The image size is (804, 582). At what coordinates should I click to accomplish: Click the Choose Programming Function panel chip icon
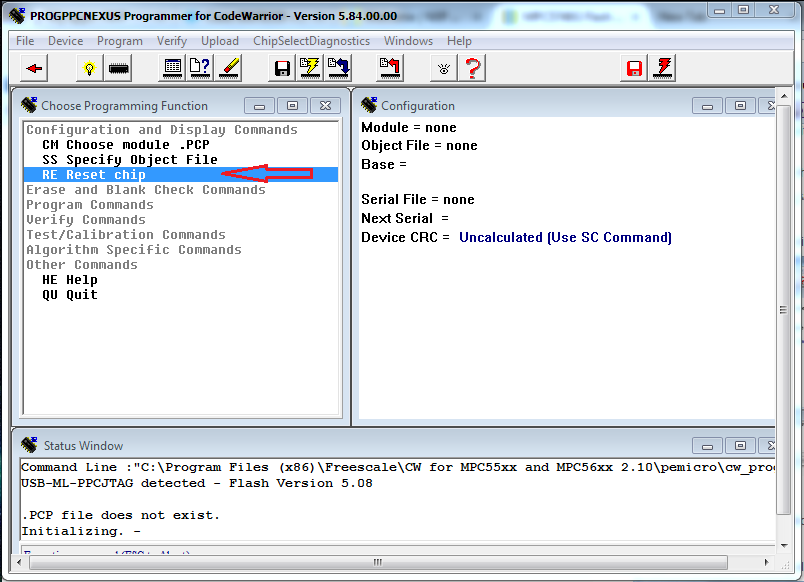point(29,105)
